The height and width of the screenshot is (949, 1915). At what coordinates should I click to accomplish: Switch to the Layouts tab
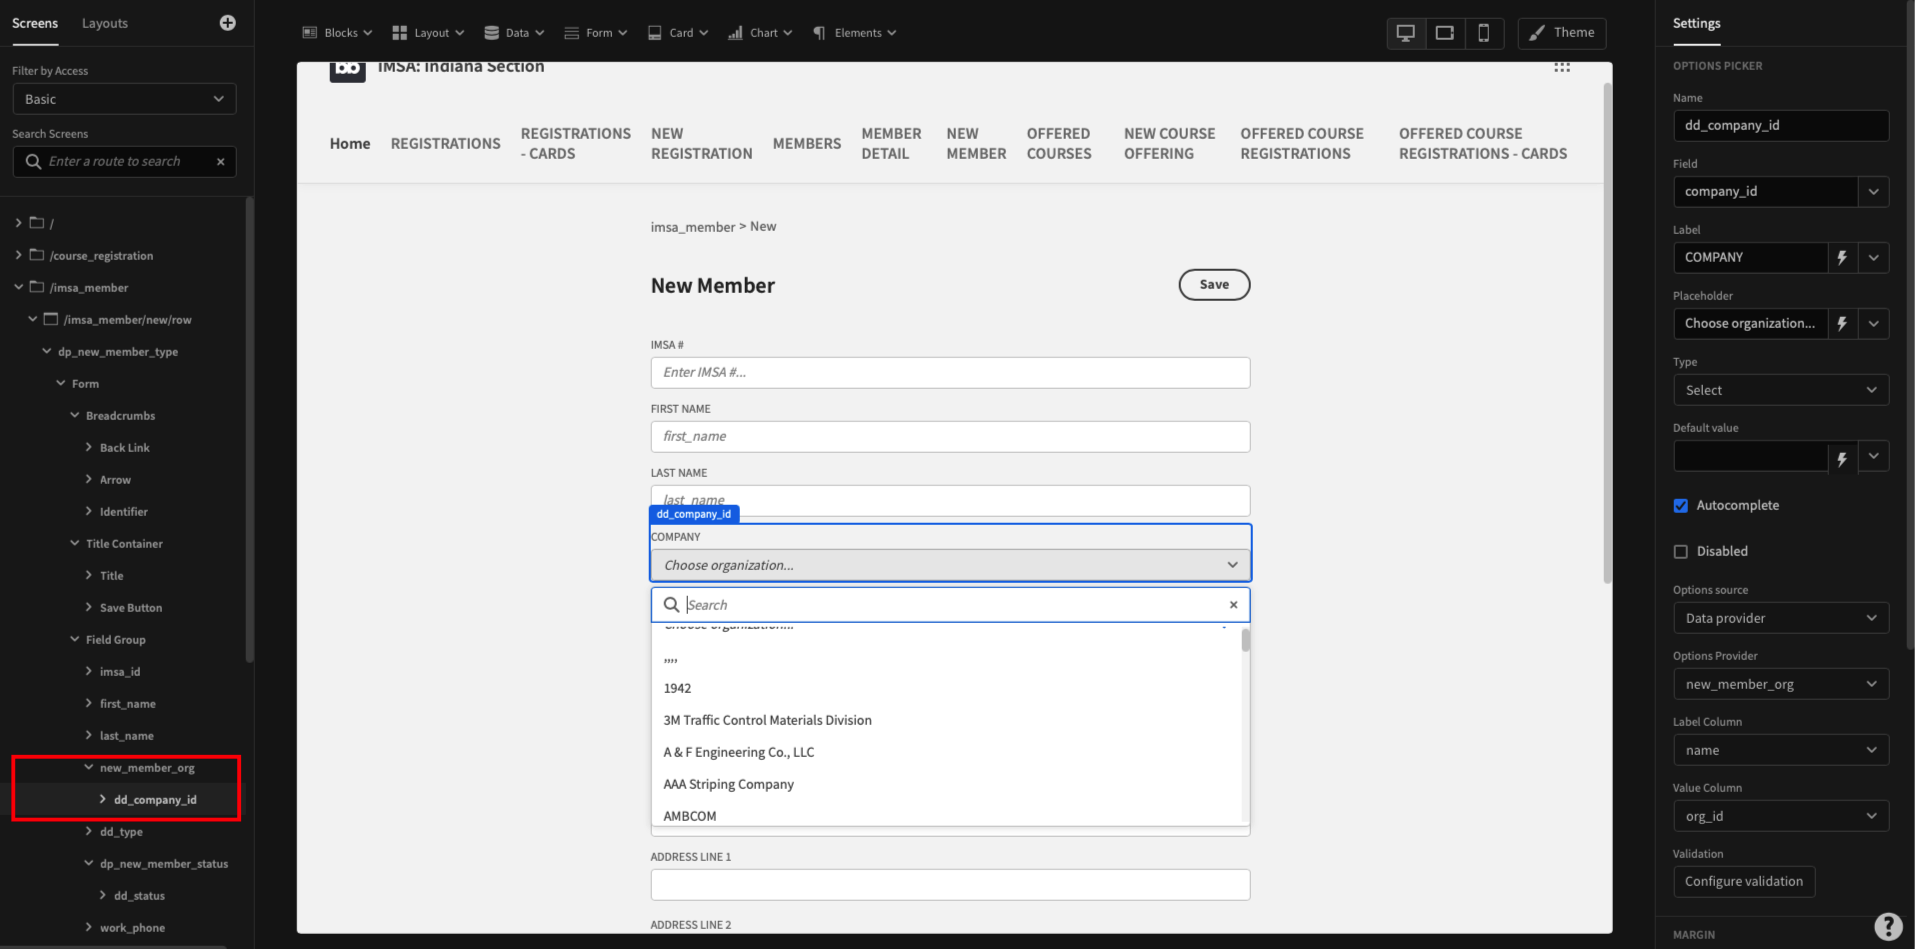[104, 23]
